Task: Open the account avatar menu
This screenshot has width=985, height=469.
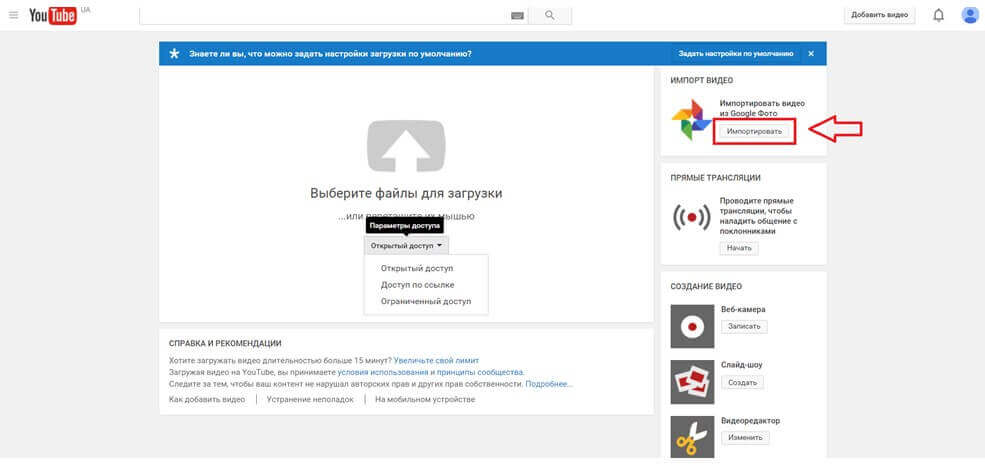Action: coord(969,15)
